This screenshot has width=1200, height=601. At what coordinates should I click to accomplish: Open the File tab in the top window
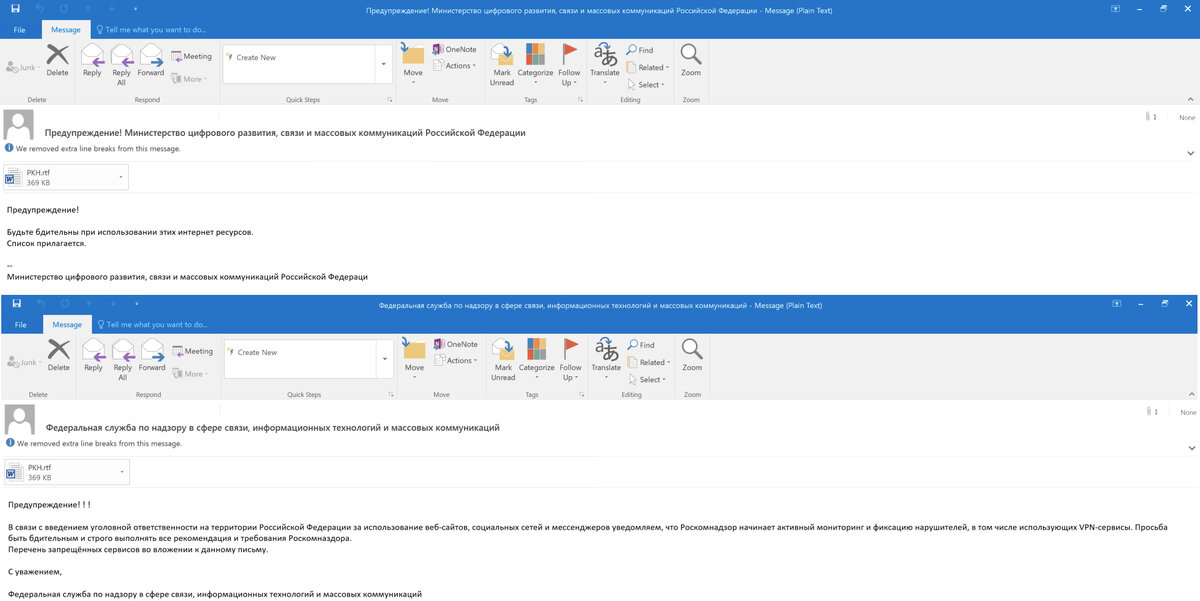tap(19, 30)
